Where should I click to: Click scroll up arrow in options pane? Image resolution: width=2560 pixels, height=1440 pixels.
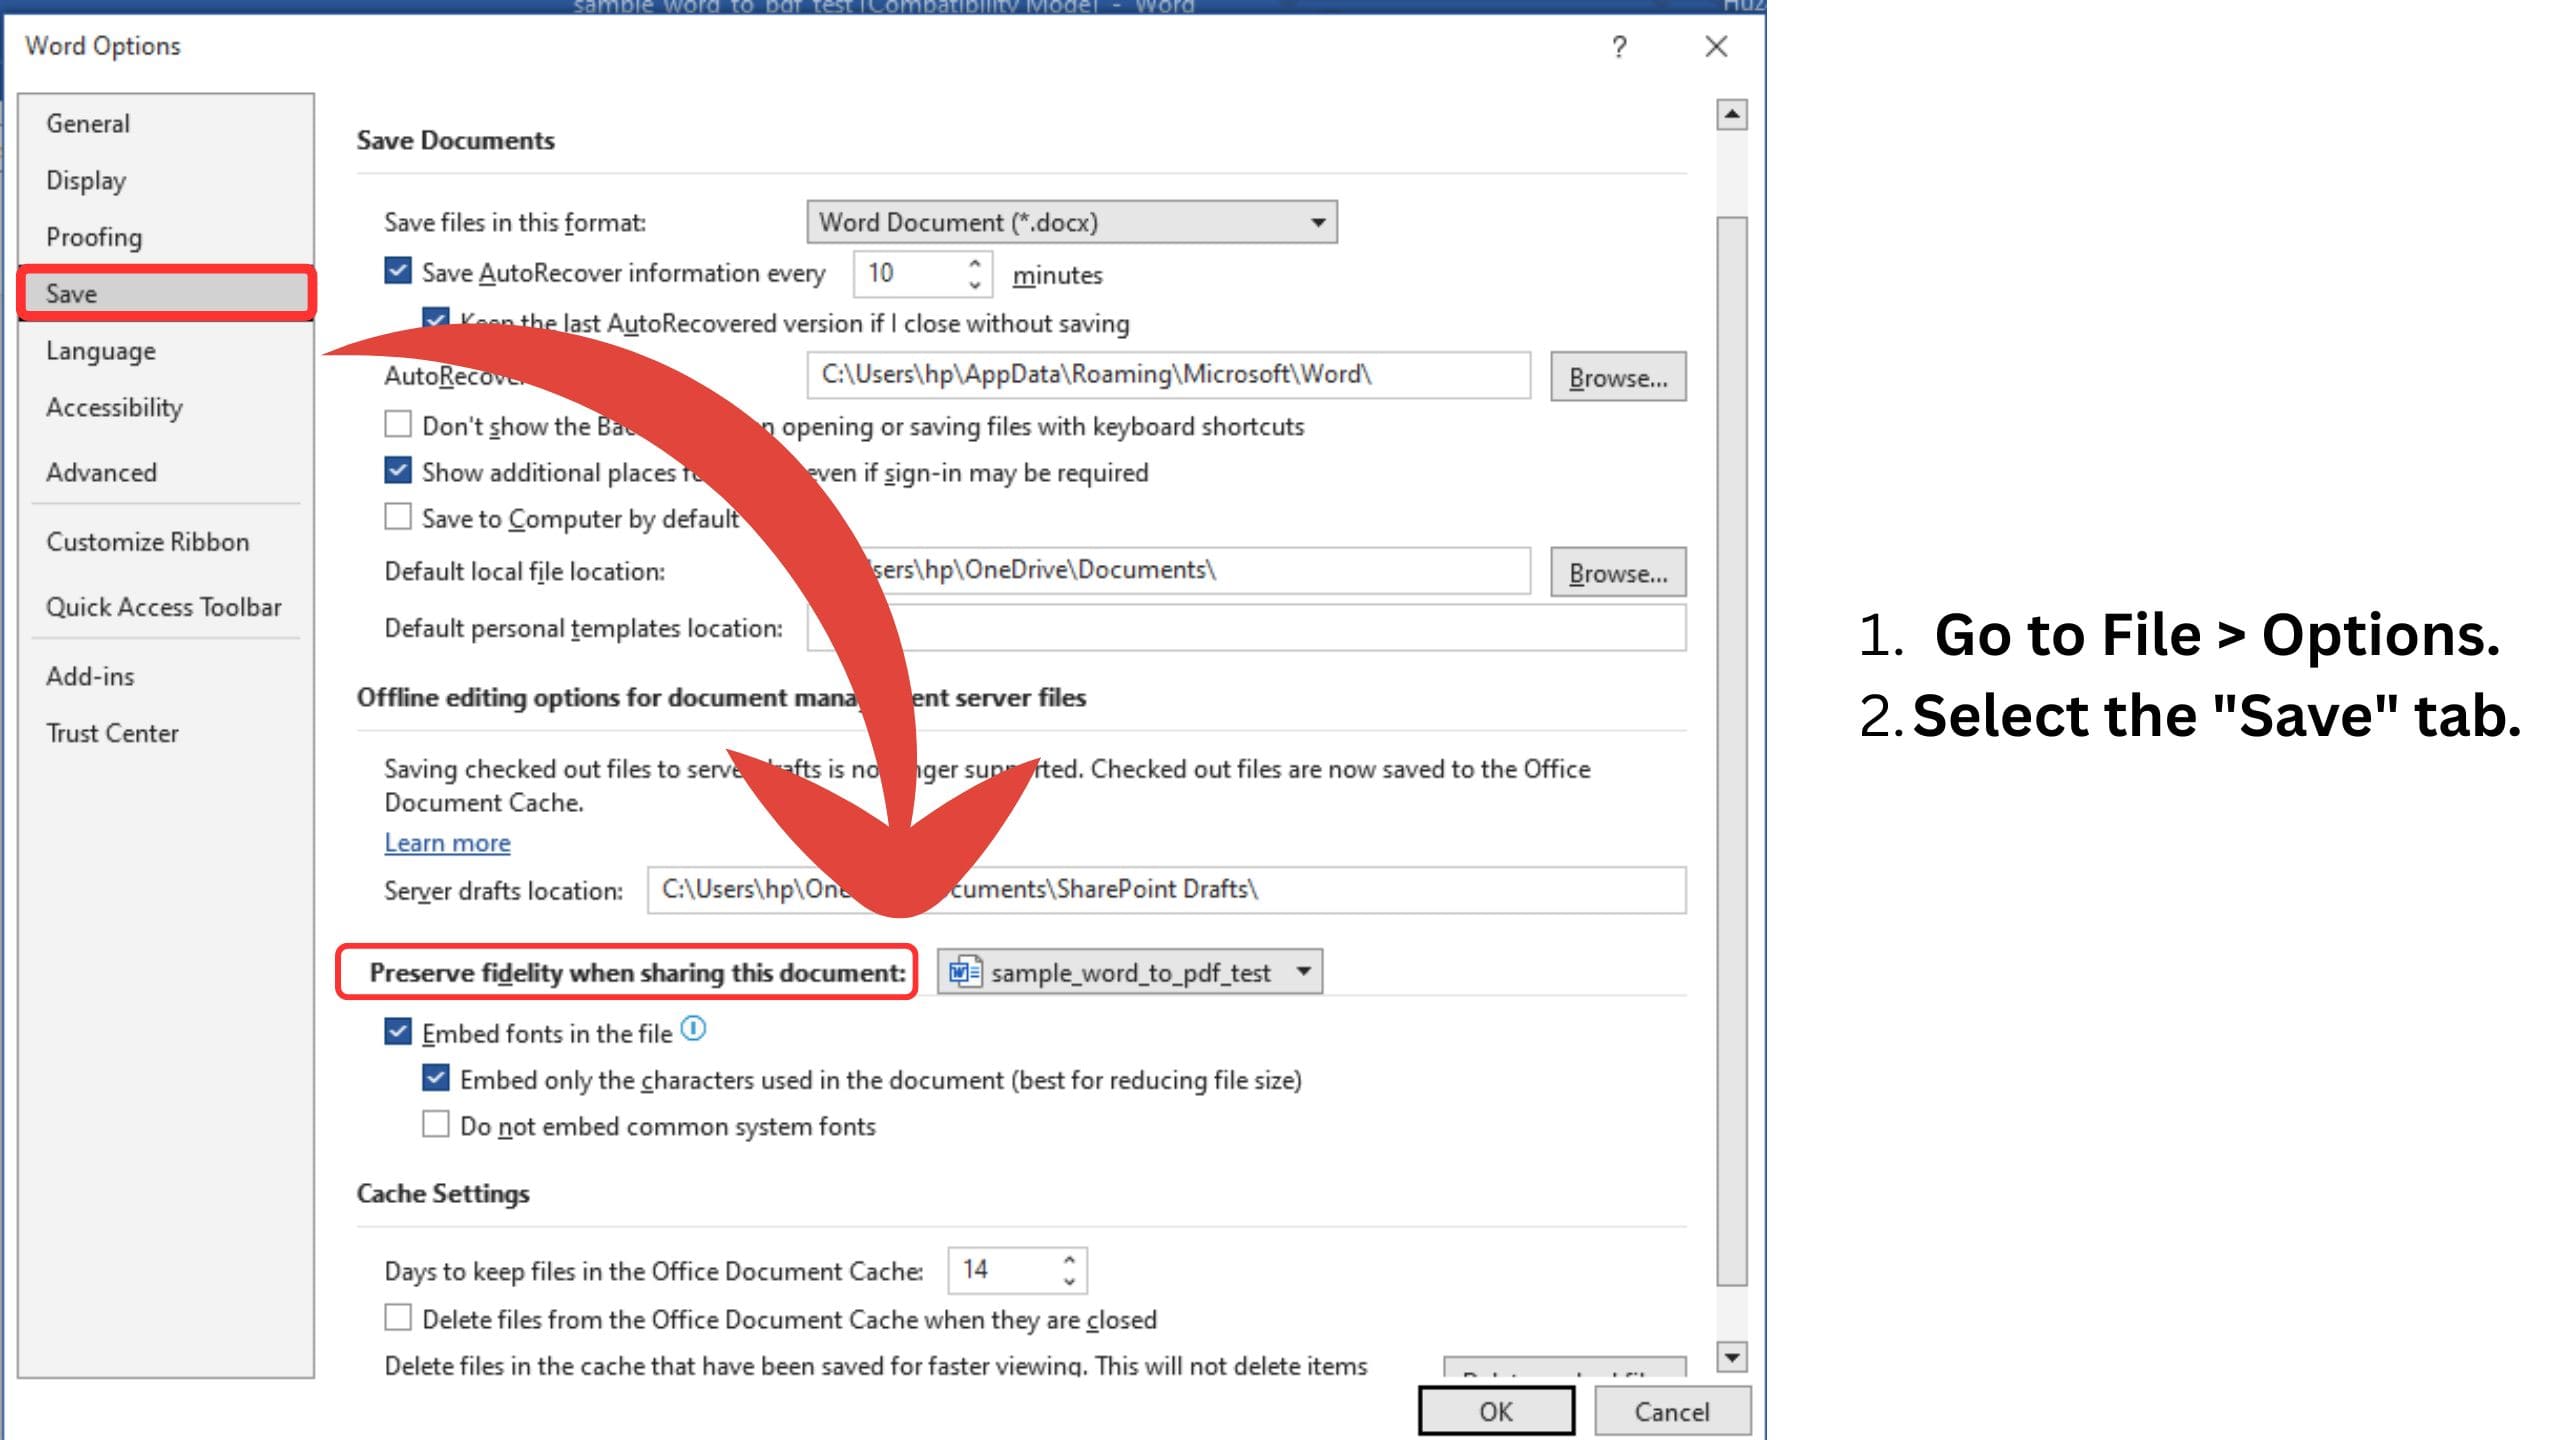(1732, 115)
